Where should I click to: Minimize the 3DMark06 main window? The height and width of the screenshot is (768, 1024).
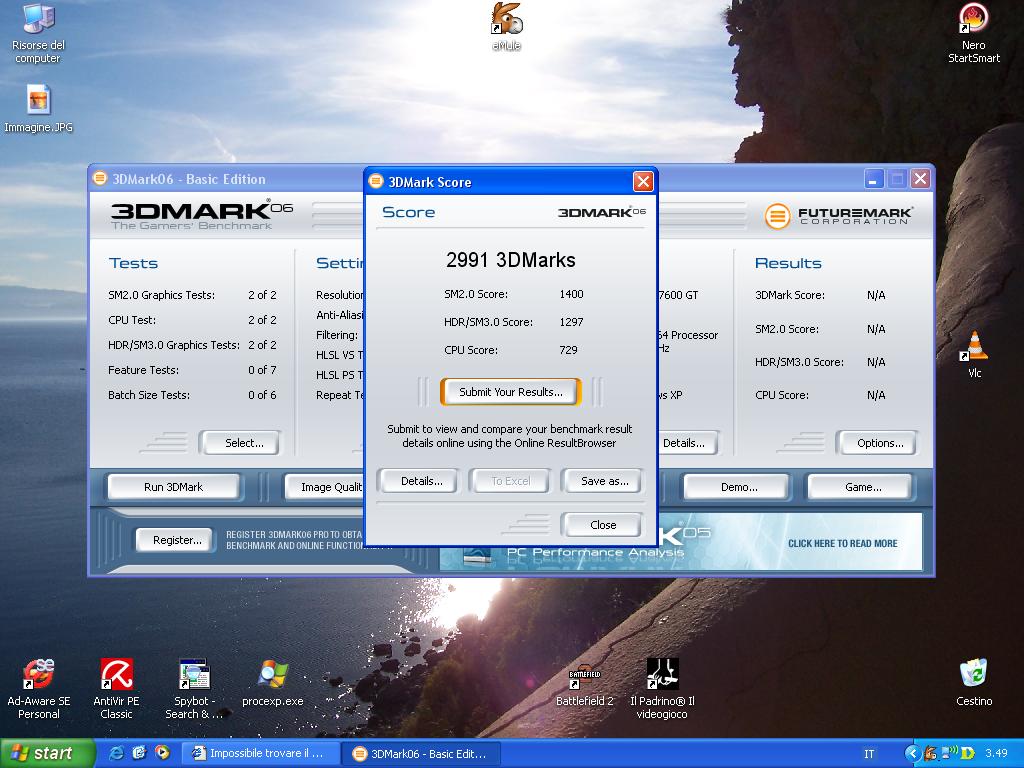coord(874,179)
